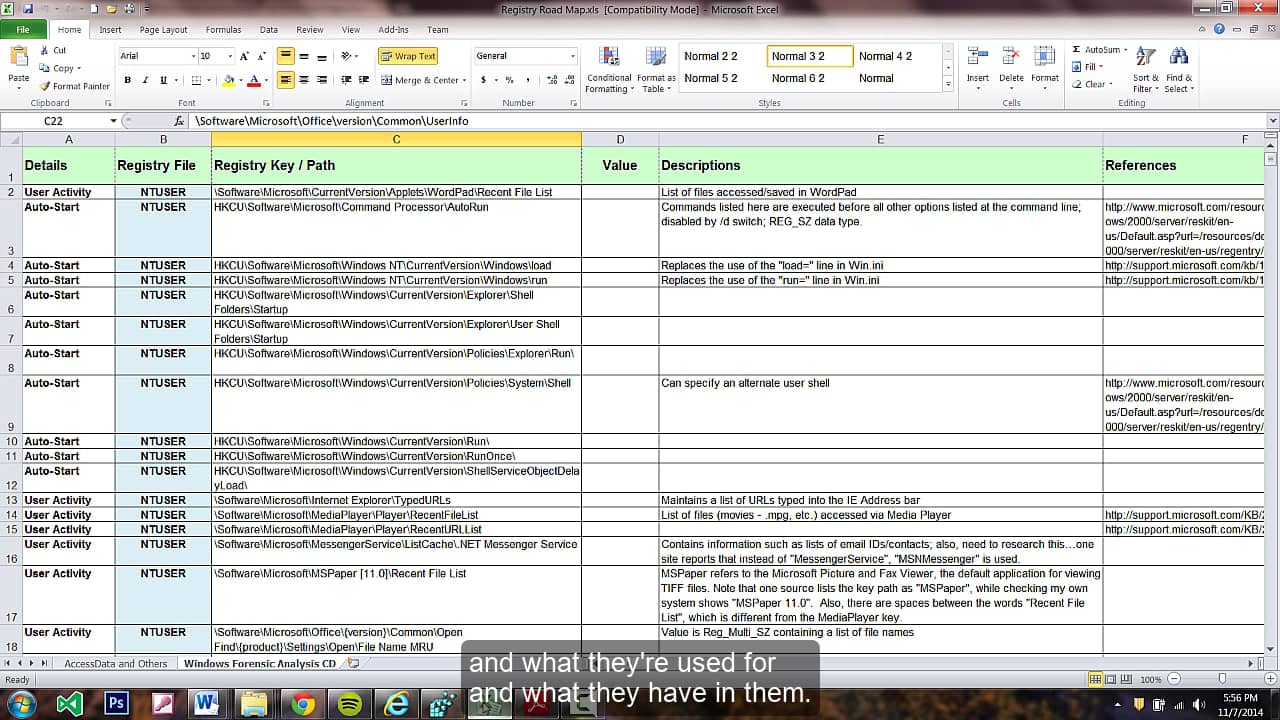Toggle Center horizontal alignment

click(304, 80)
